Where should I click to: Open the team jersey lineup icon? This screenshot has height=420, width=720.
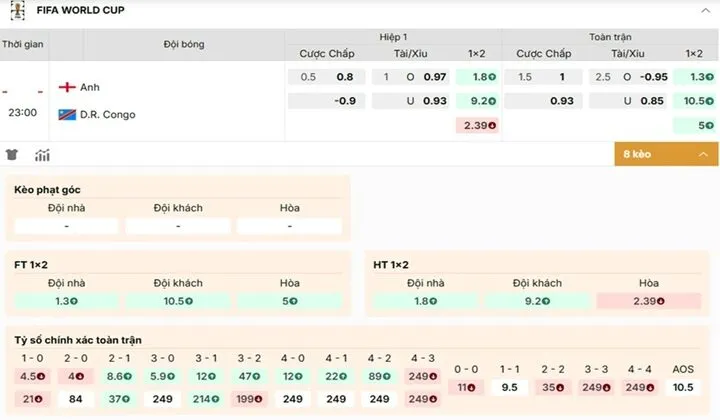pos(12,155)
